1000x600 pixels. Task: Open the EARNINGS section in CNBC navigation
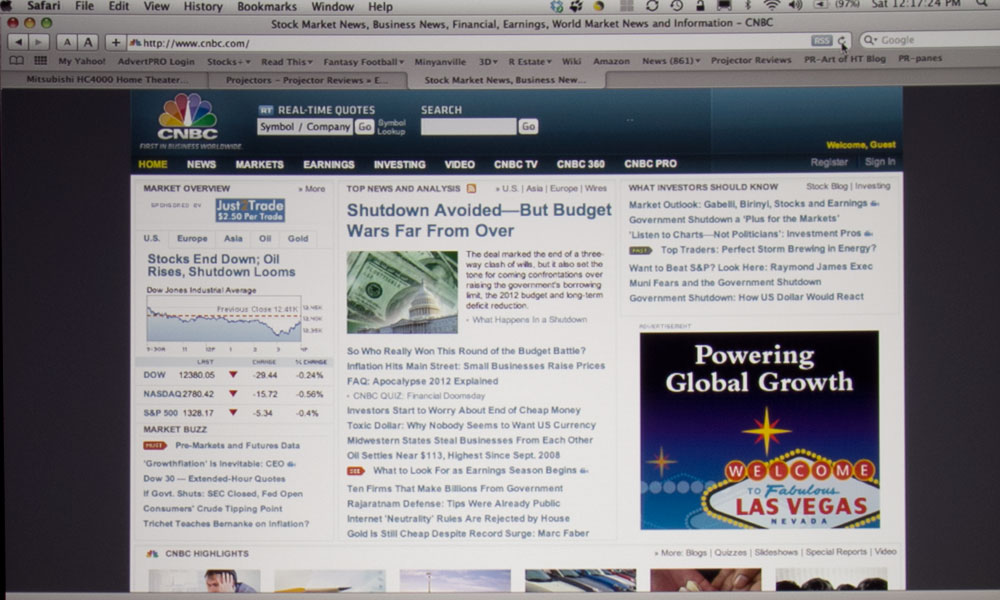pyautogui.click(x=328, y=165)
